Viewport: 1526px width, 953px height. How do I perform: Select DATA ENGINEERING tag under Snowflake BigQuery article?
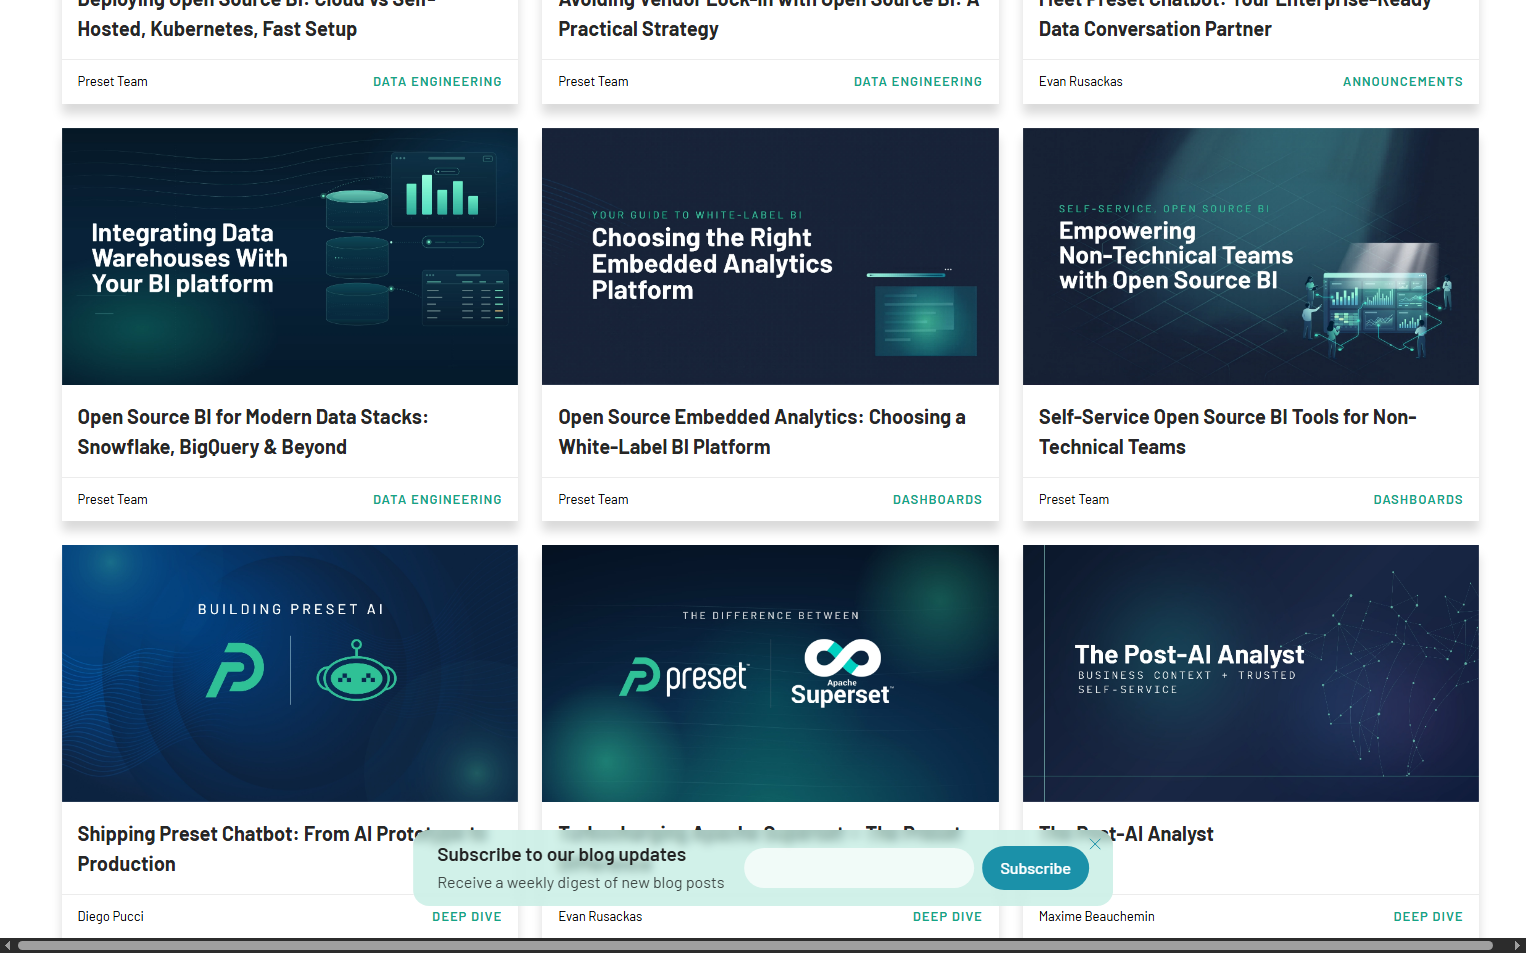coord(437,500)
